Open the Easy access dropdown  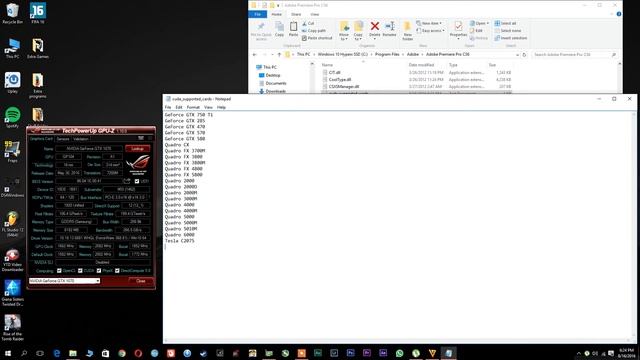[430, 31]
